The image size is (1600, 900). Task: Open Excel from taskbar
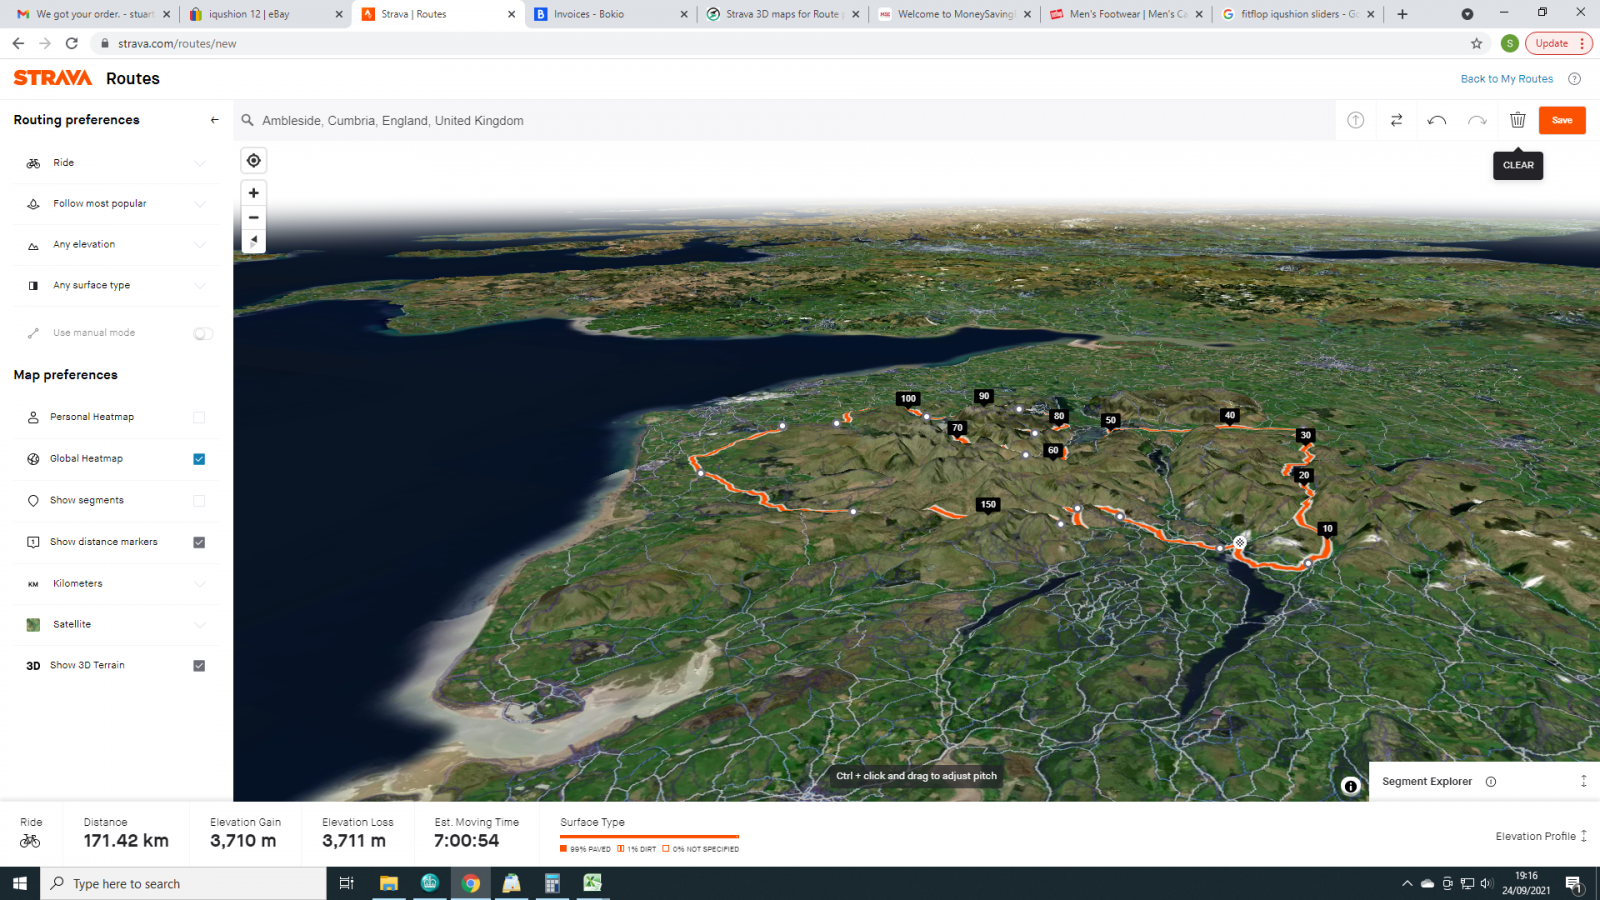pos(593,883)
